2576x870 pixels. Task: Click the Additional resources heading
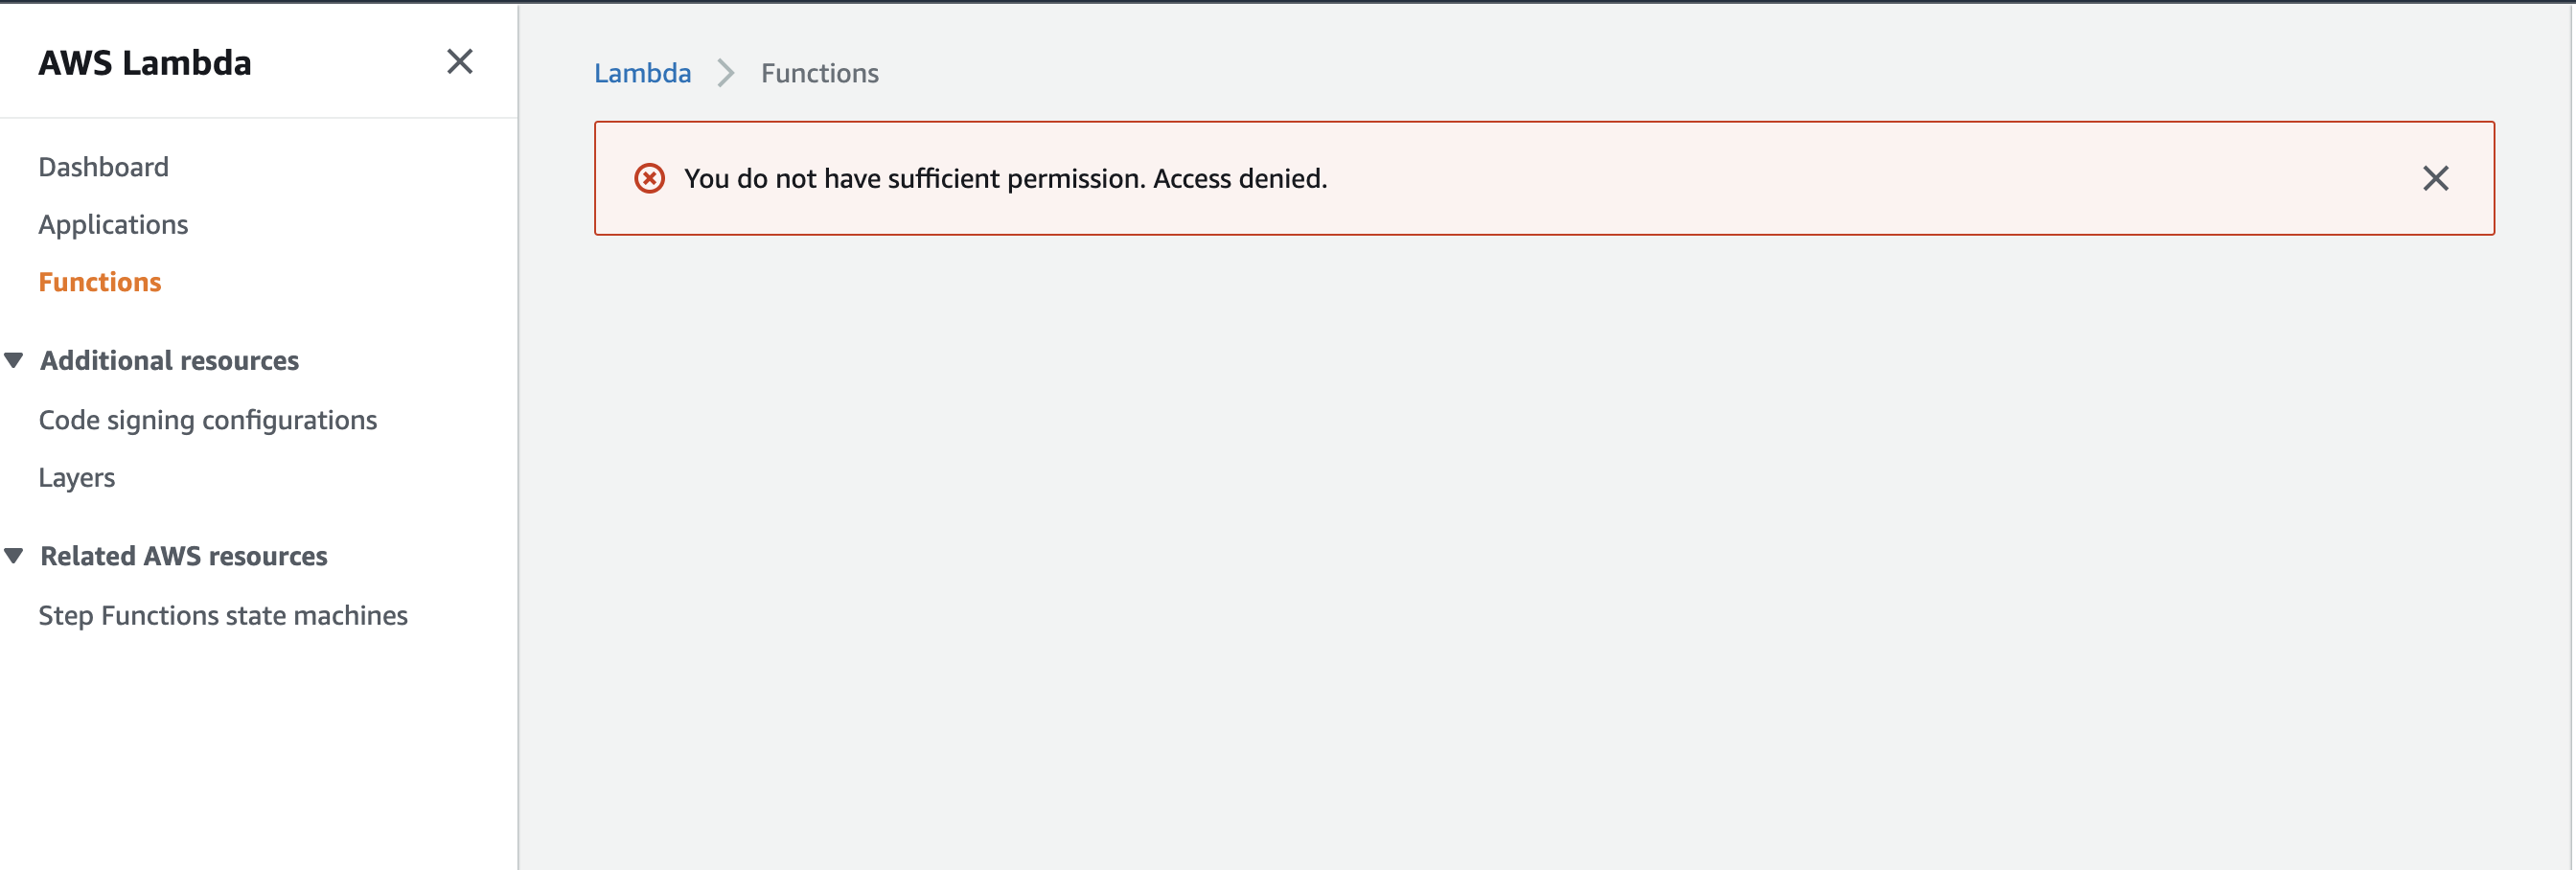tap(169, 360)
